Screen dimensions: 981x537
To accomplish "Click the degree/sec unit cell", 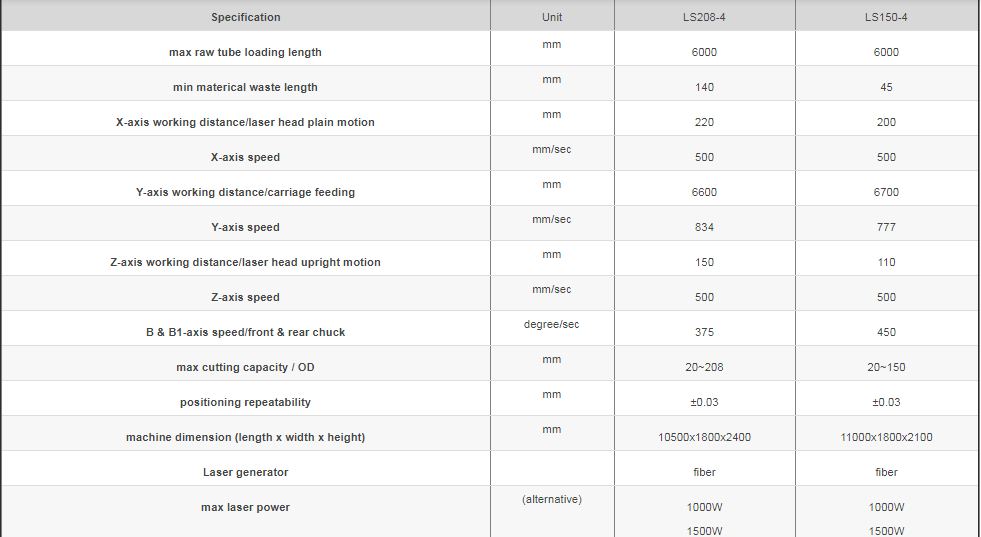I will point(552,324).
